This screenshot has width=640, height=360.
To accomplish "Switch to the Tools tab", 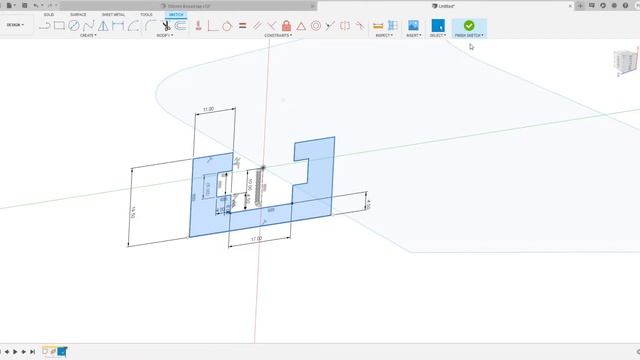I will click(146, 15).
